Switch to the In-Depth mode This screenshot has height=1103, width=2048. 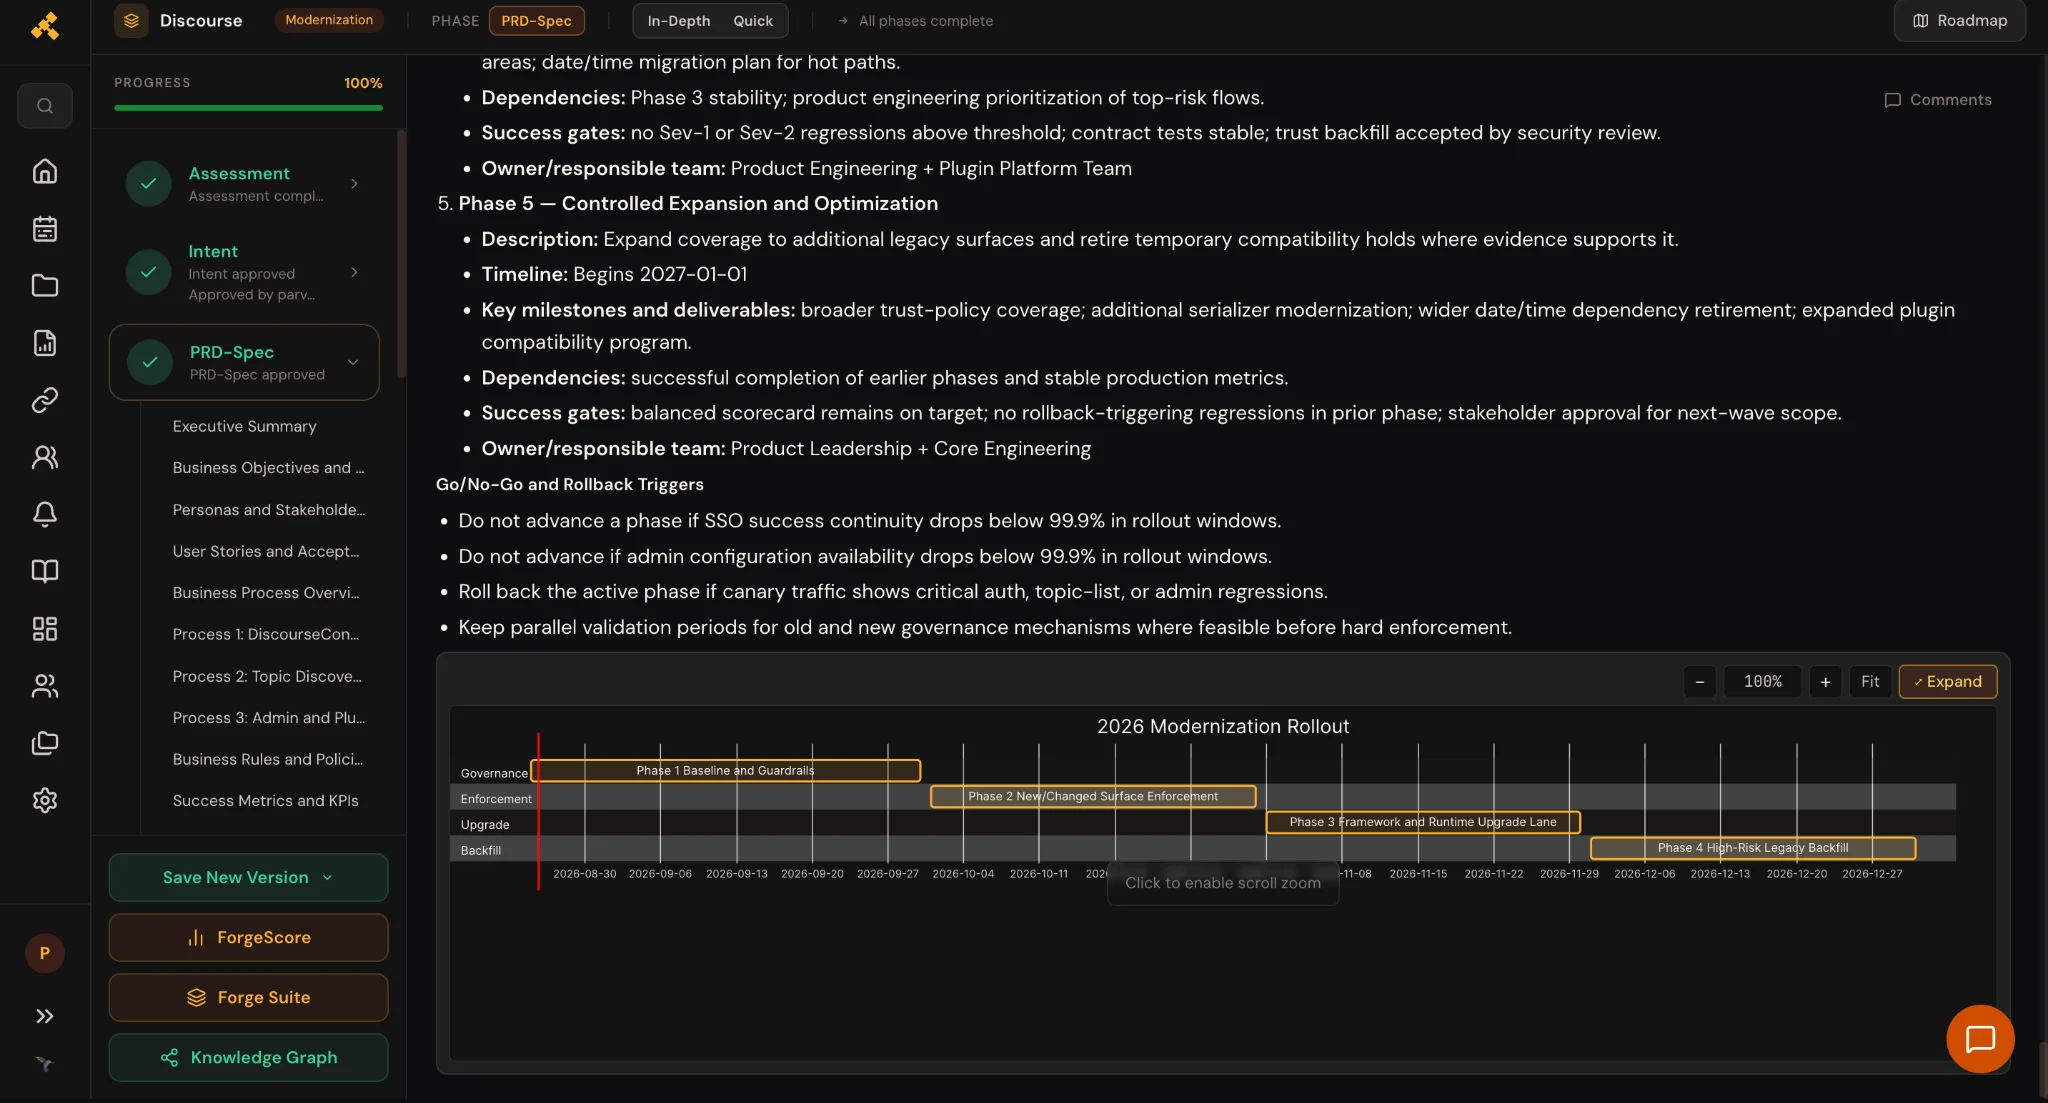pyautogui.click(x=679, y=21)
